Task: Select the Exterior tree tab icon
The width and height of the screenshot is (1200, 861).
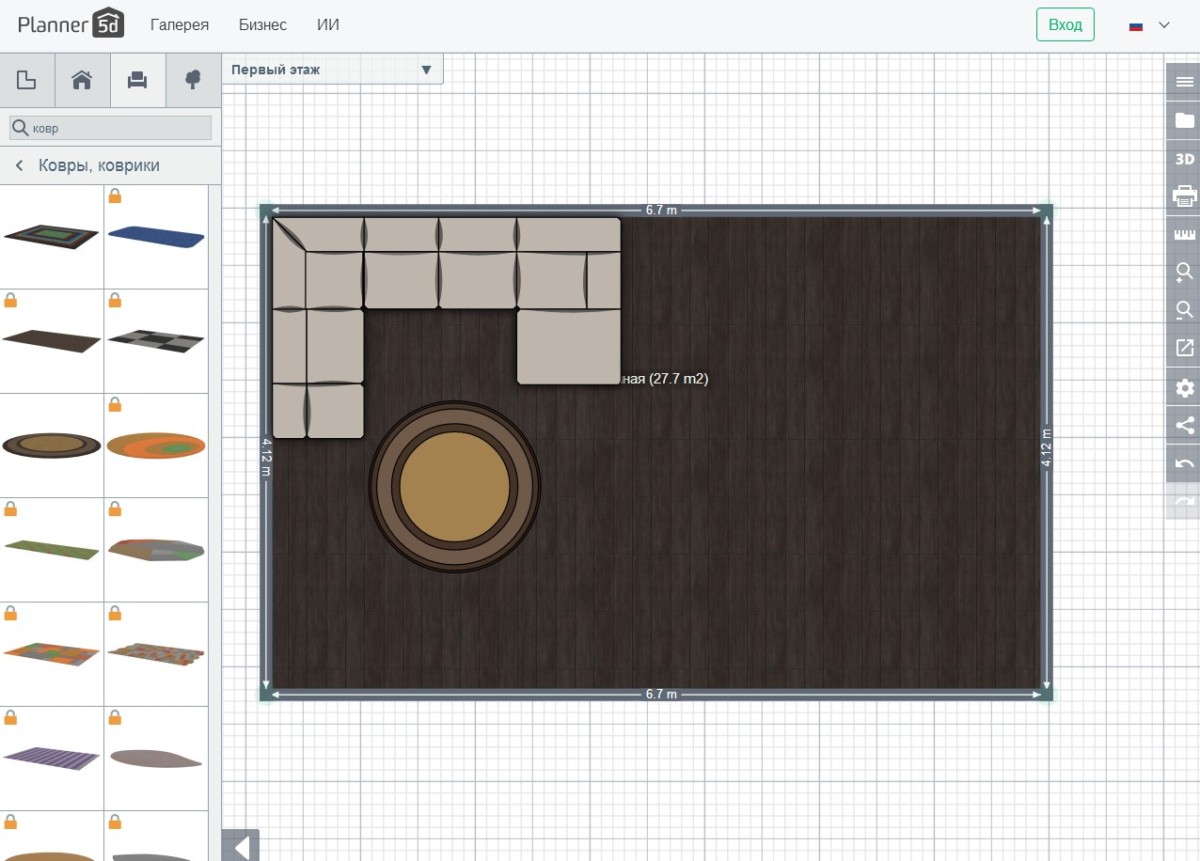Action: click(x=193, y=80)
